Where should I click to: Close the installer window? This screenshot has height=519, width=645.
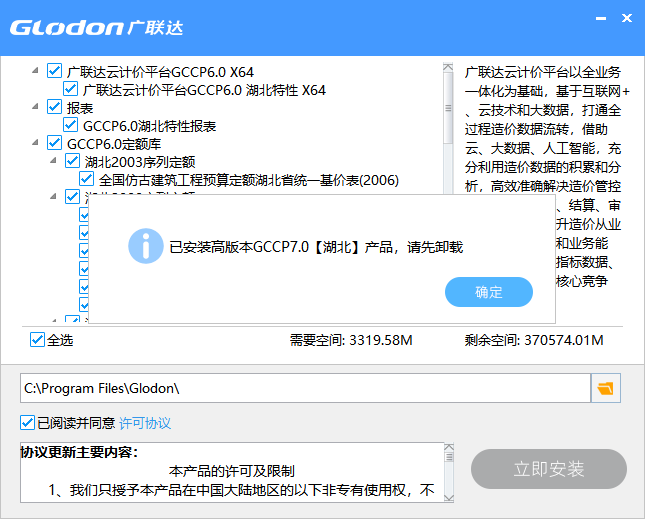click(627, 18)
